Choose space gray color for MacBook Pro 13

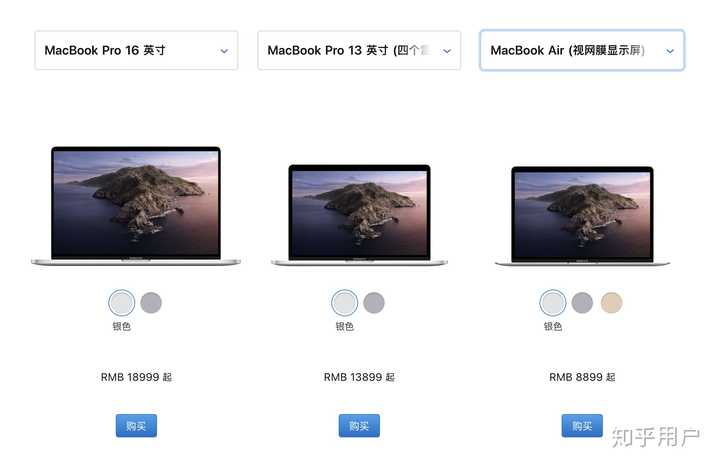374,303
